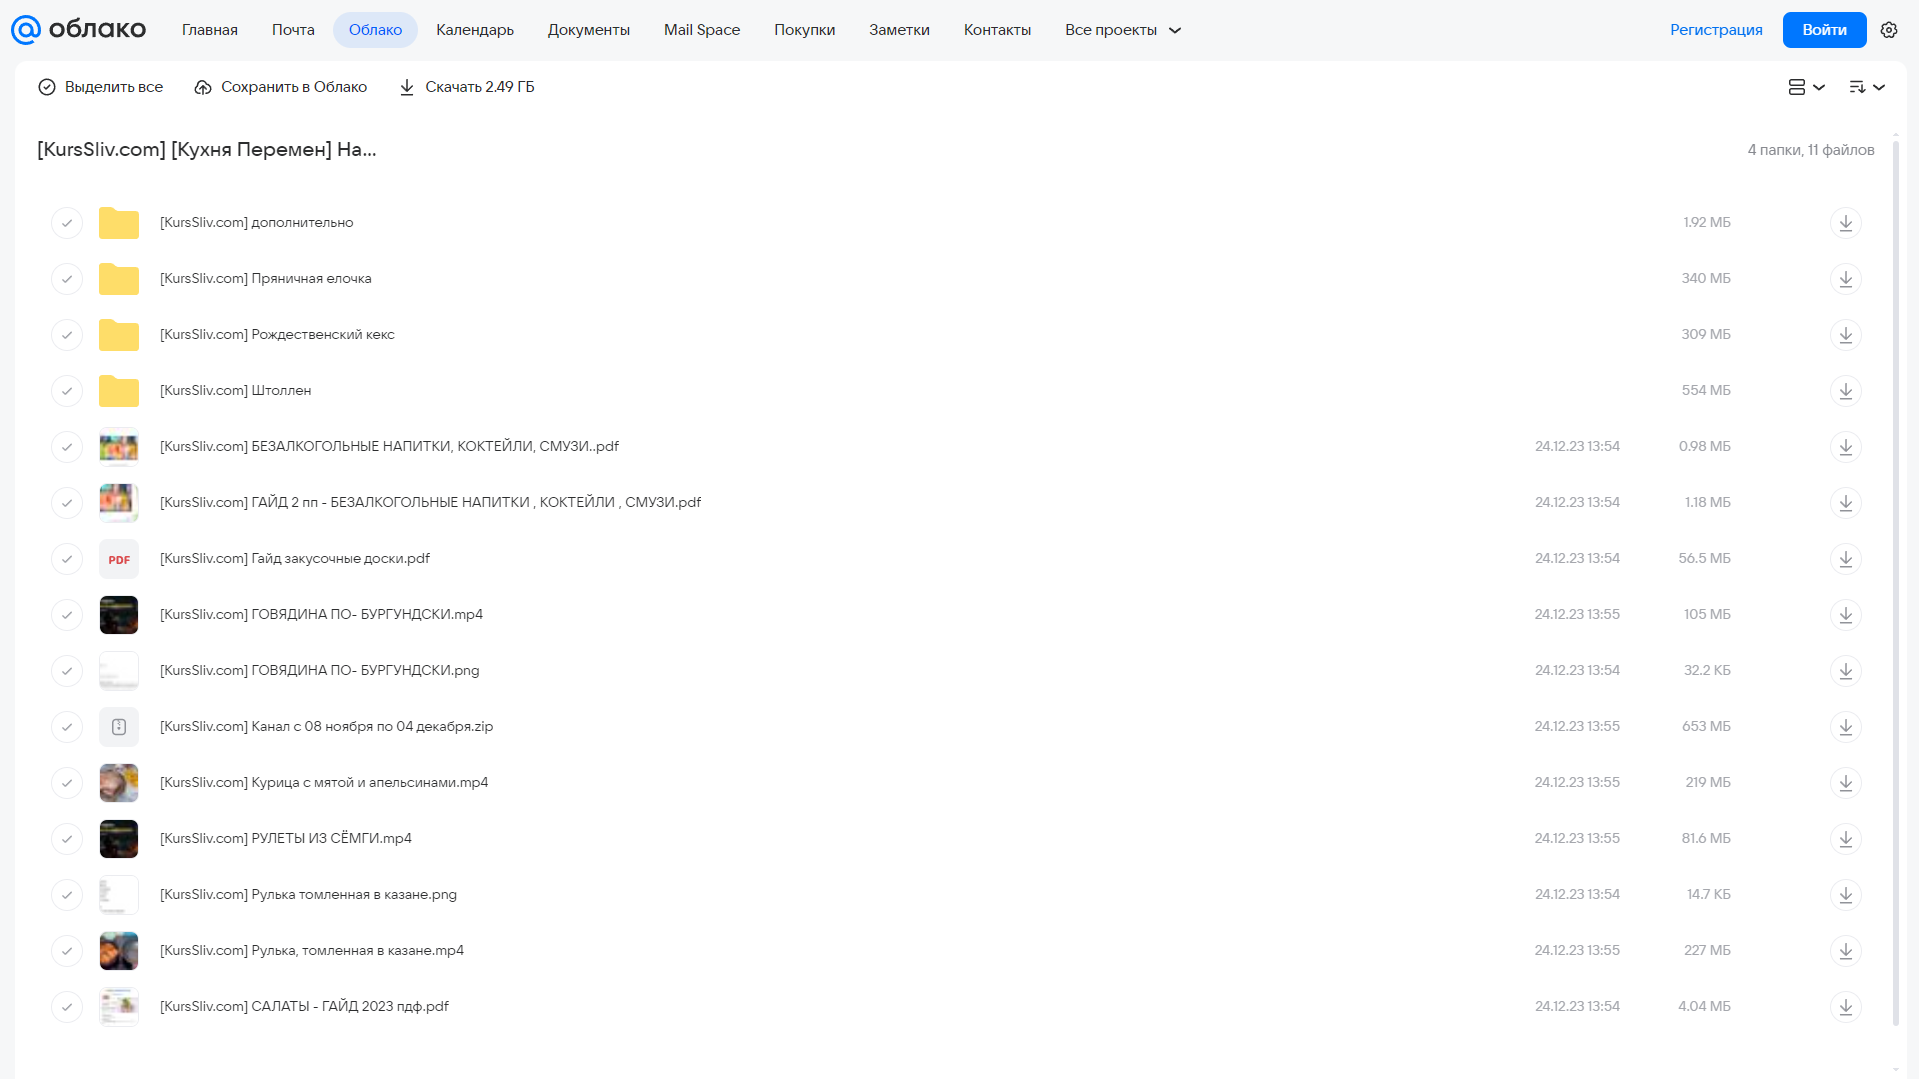The image size is (1919, 1079).
Task: Open the Пряничная елочка folder icon
Action: [x=119, y=279]
